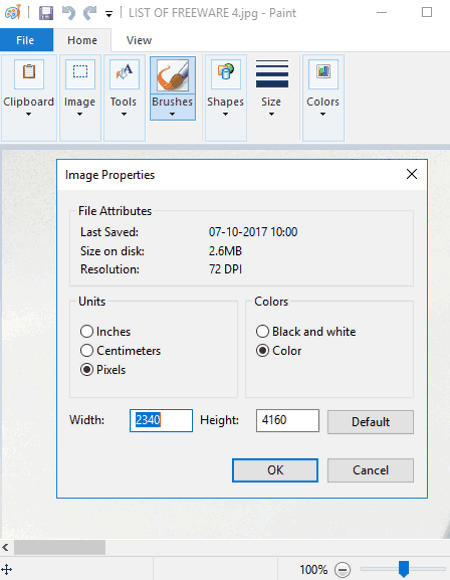Screen dimensions: 450x580
Task: Click the Colors palette icon
Action: click(x=323, y=74)
